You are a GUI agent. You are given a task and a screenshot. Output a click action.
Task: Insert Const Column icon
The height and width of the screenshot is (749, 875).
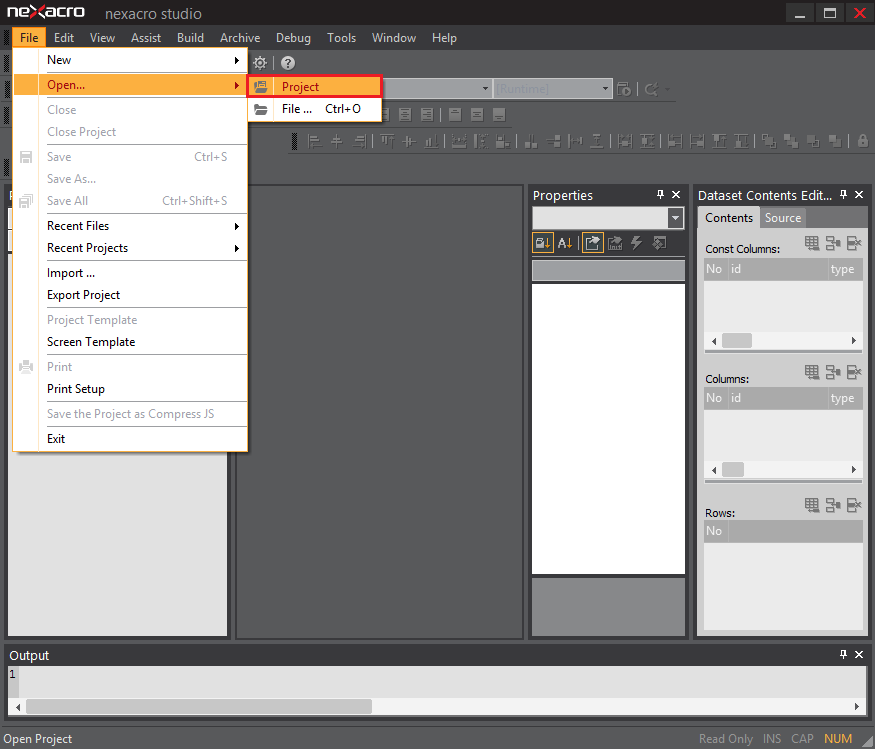[x=833, y=243]
